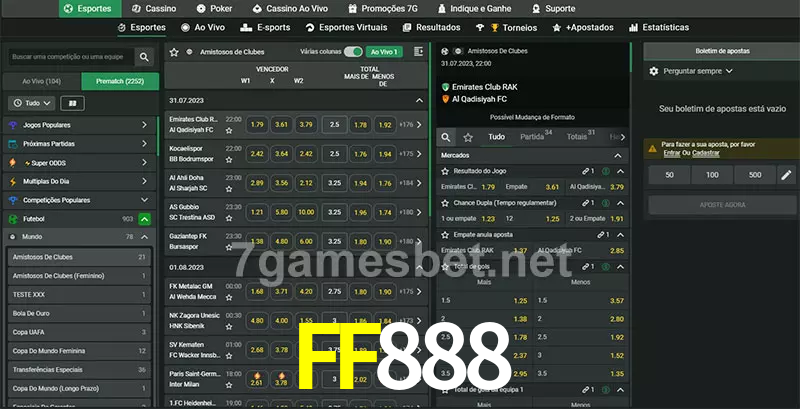Image resolution: width=800 pixels, height=409 pixels.
Task: Click the markets search magnifier icon
Action: 447,136
